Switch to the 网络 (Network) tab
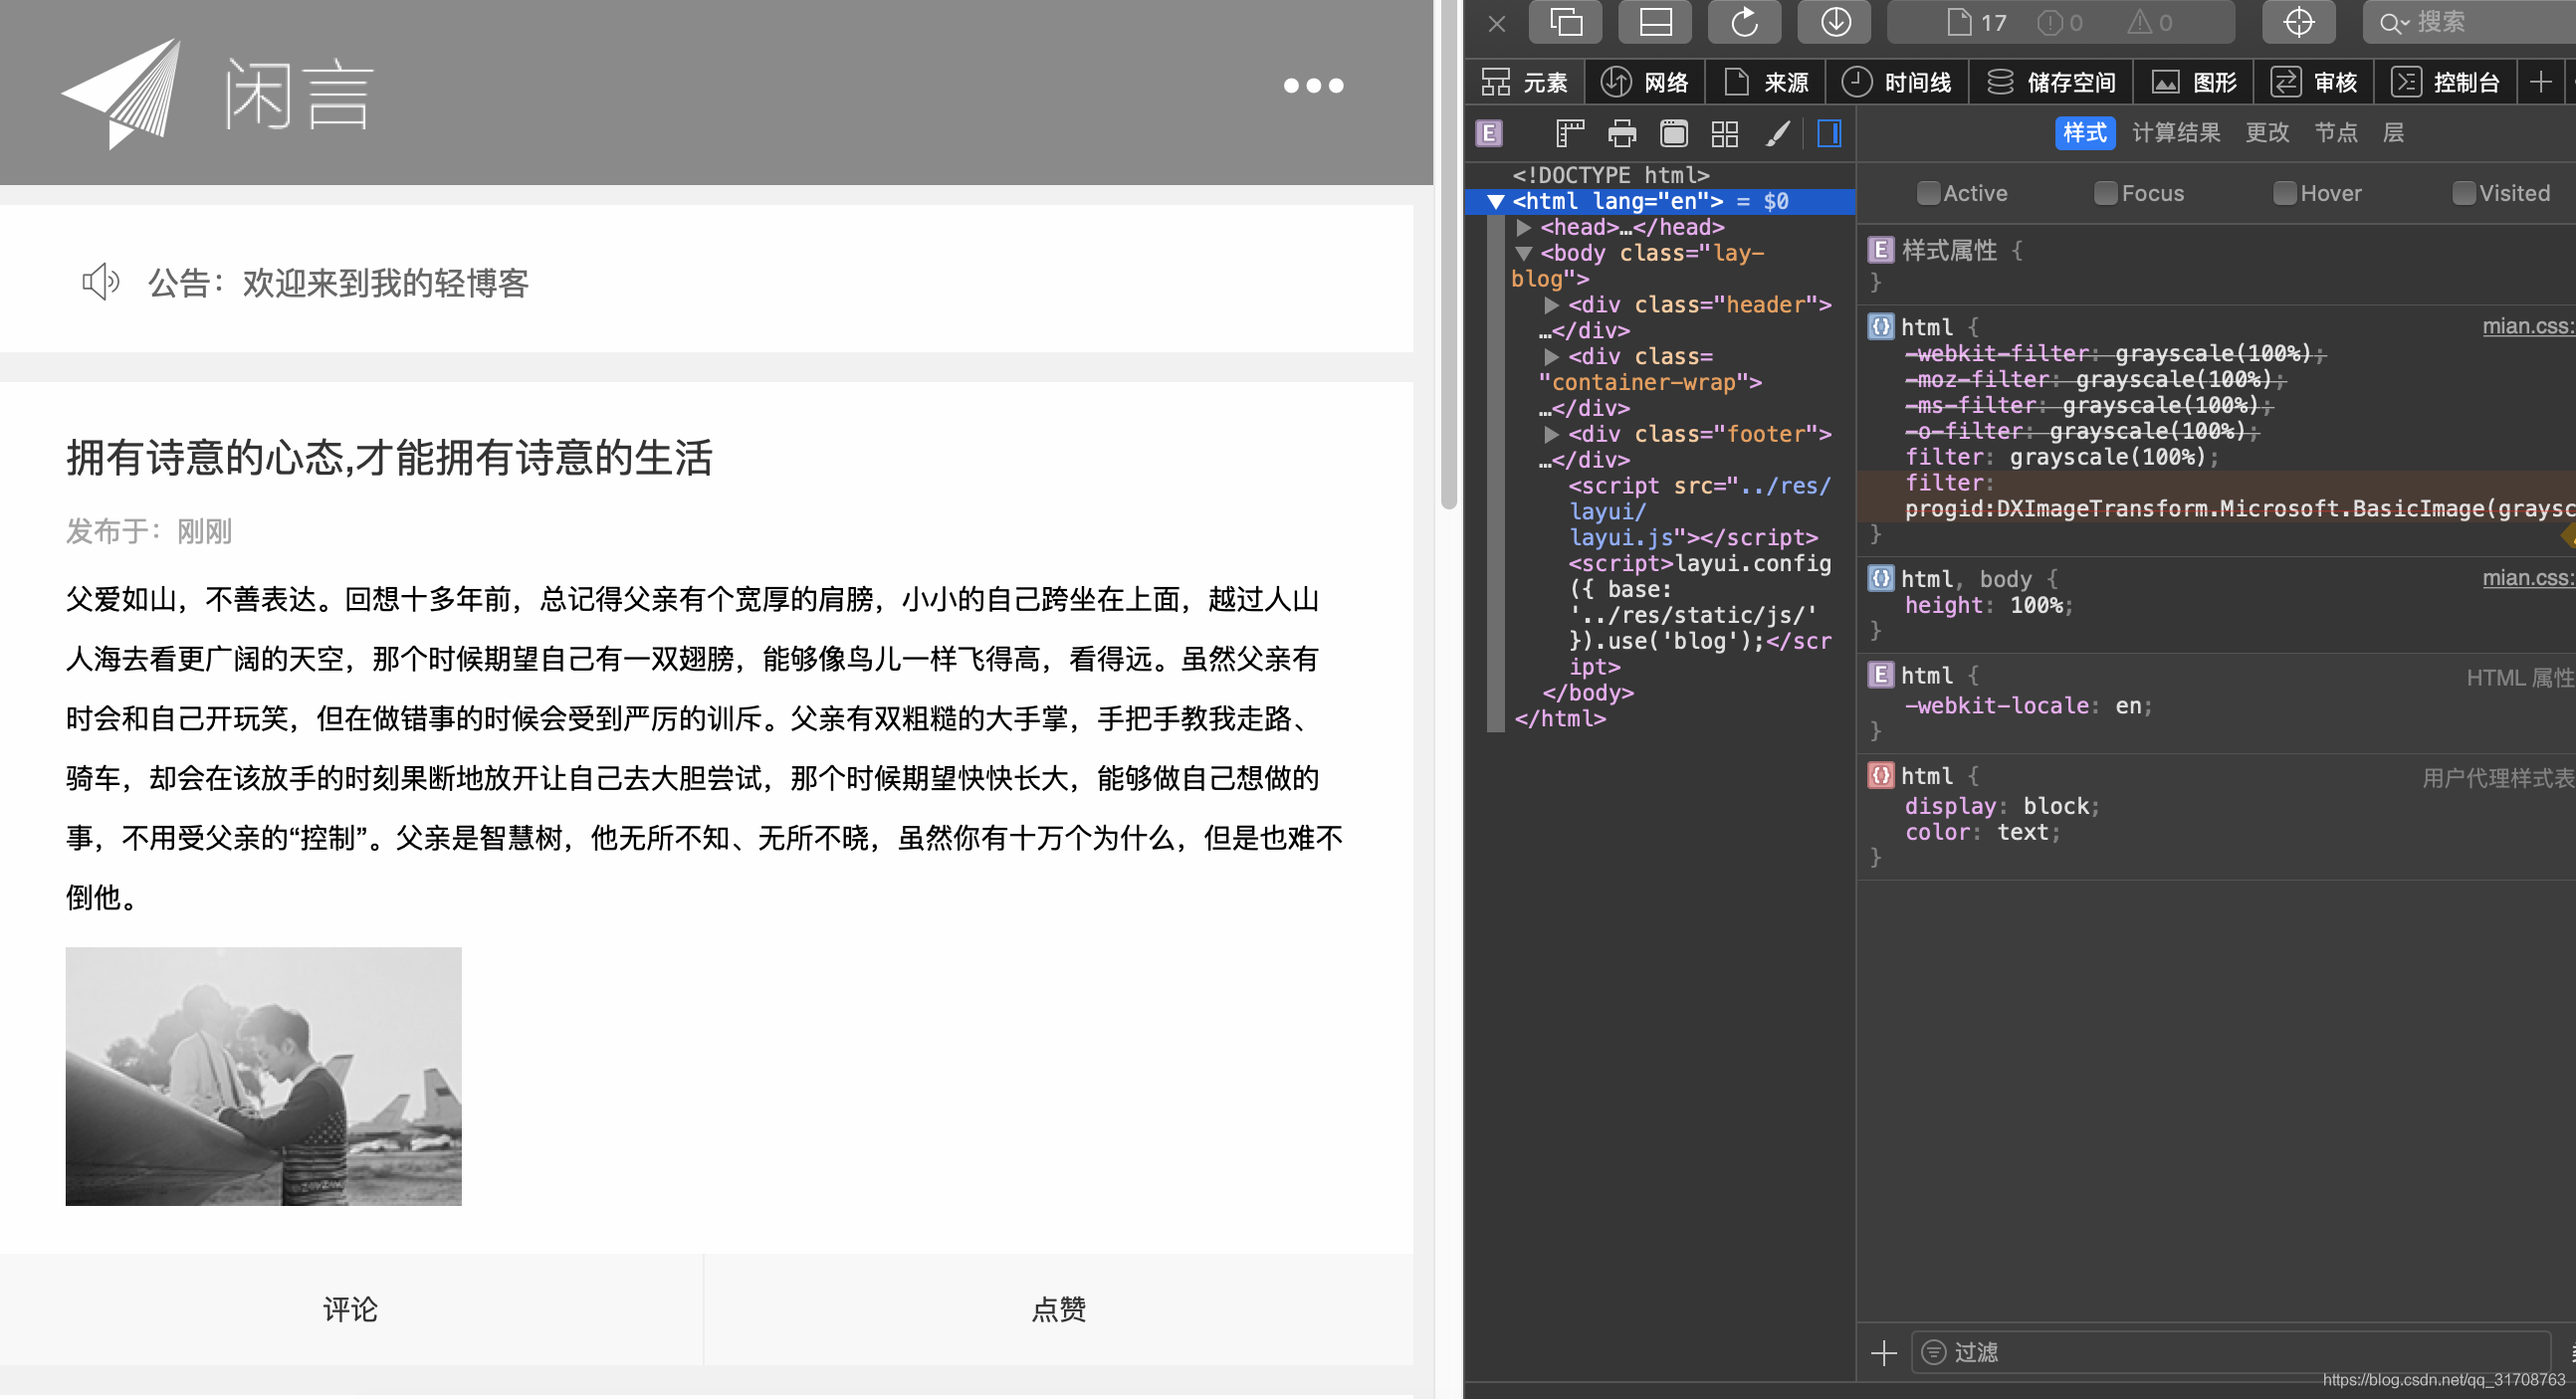Screen dimensions: 2576x1399 (1645, 82)
